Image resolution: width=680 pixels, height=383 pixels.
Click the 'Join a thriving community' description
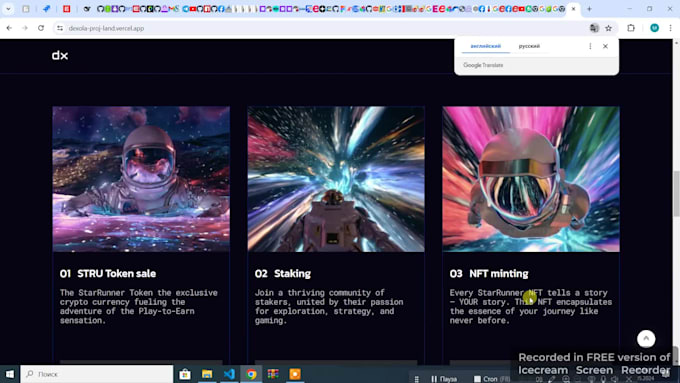pyautogui.click(x=329, y=307)
